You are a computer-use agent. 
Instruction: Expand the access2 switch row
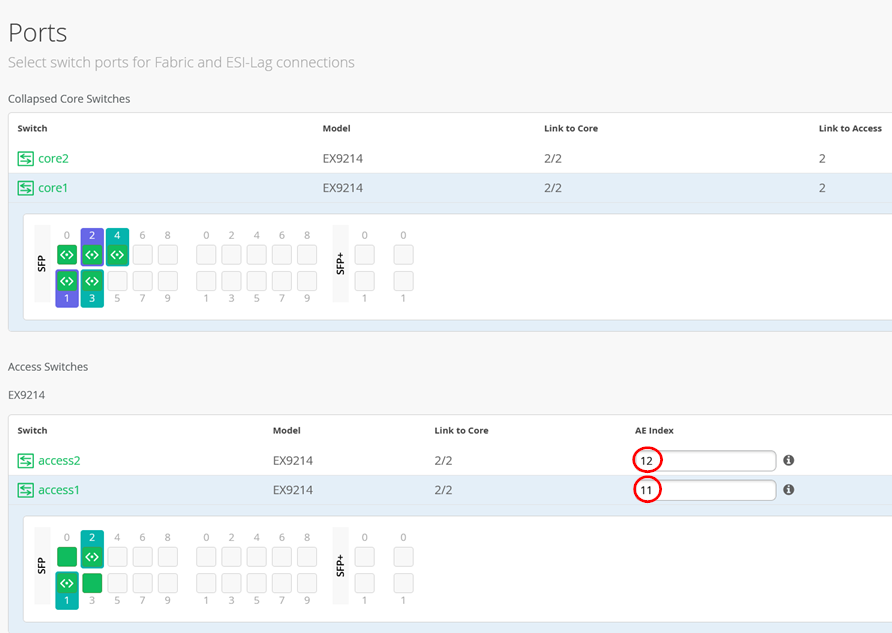350,461
